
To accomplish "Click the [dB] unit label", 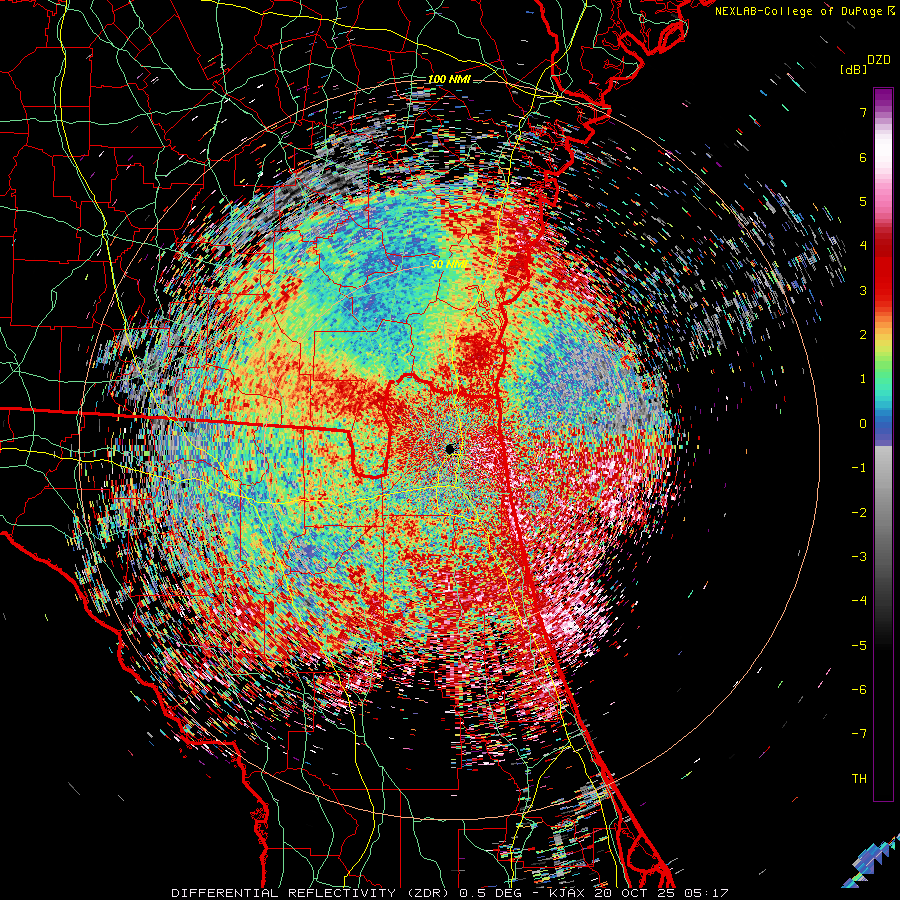I will coord(854,70).
